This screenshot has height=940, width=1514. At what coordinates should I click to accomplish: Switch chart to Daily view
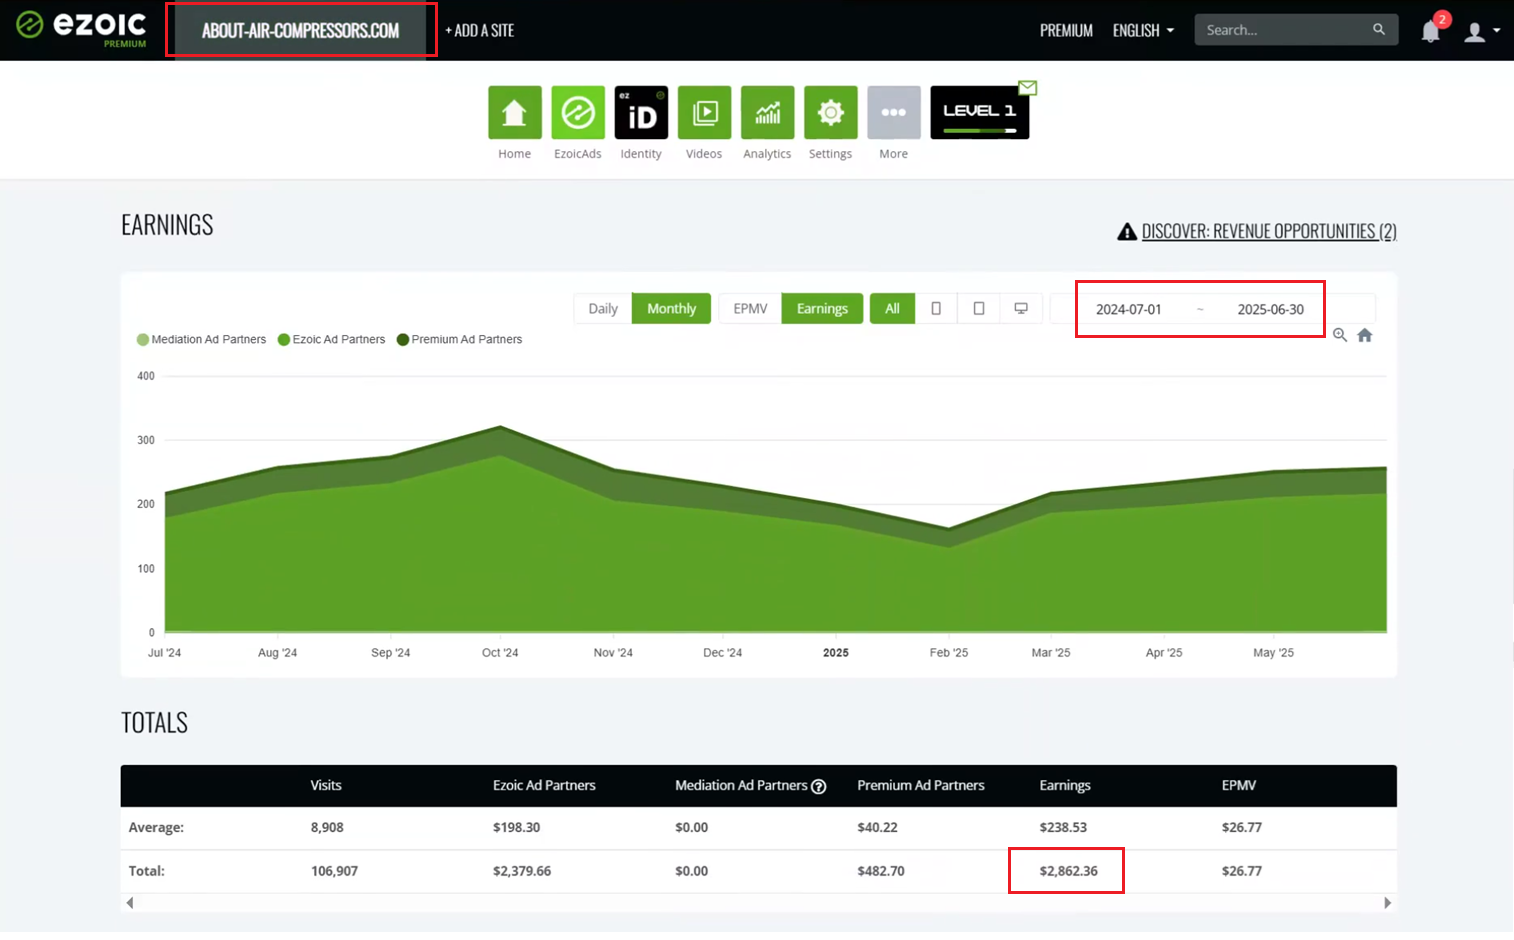point(603,308)
